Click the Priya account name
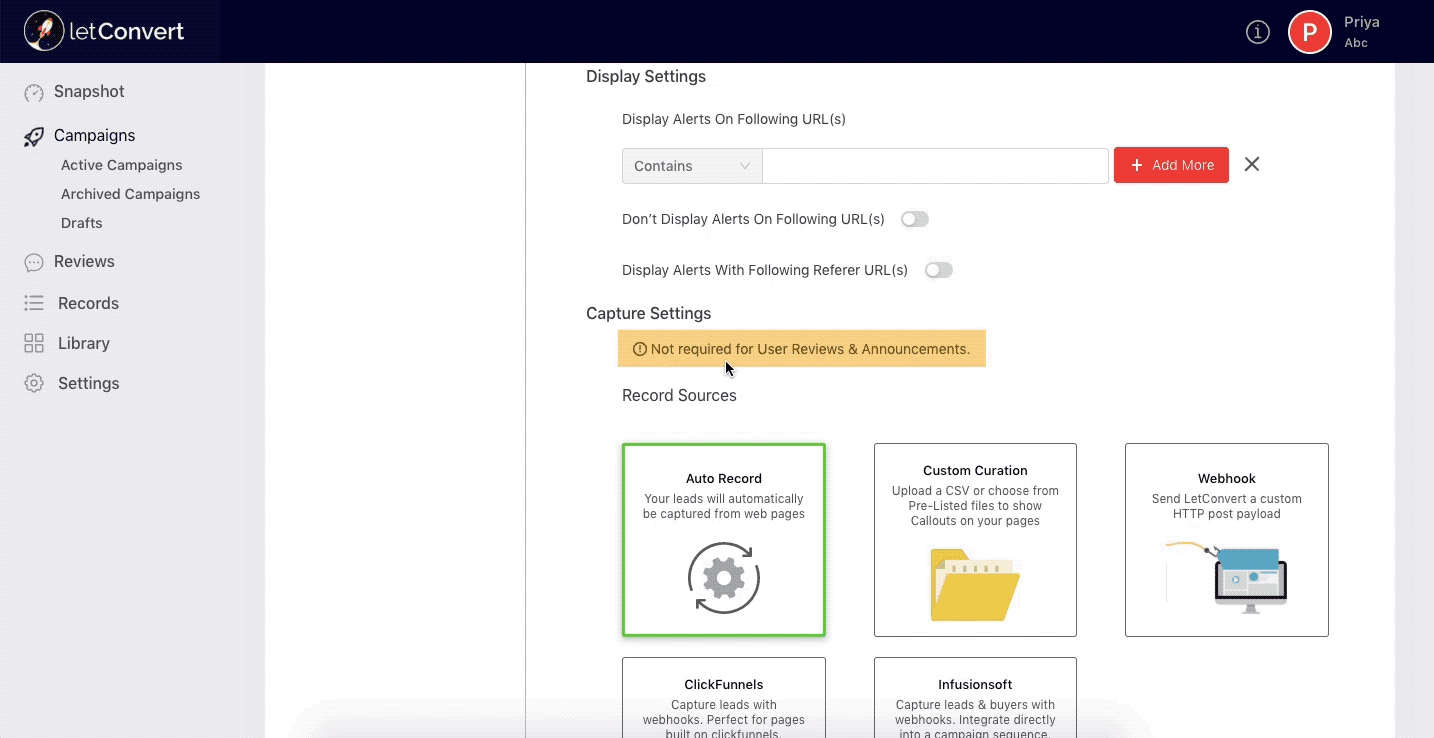Screen dimensions: 1434x738 tap(1361, 23)
